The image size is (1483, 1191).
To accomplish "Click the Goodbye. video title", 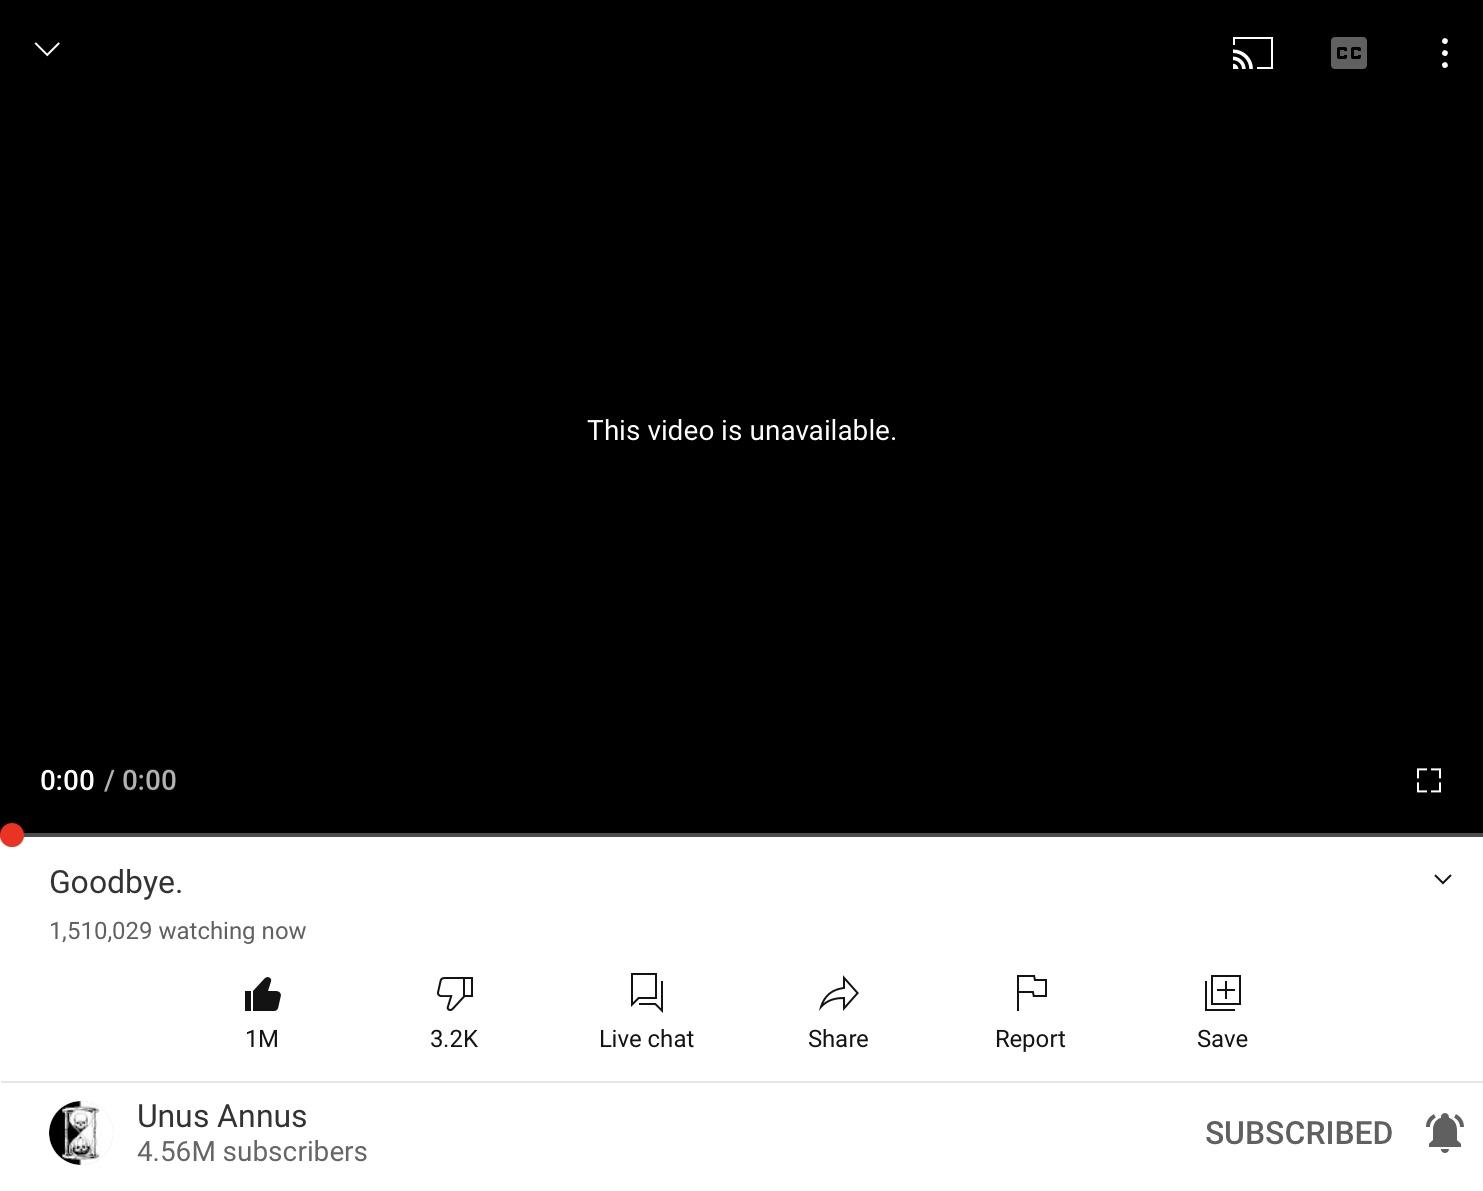I will pyautogui.click(x=116, y=882).
